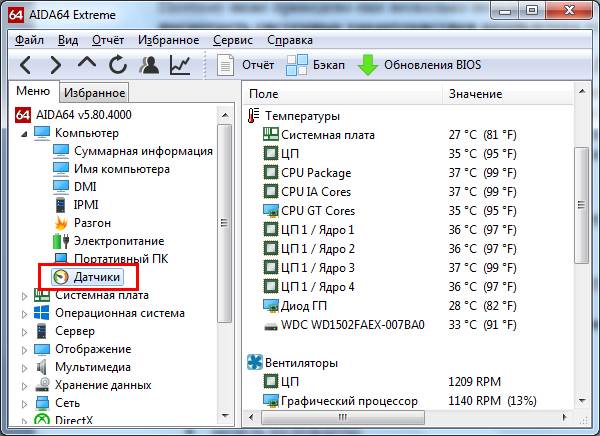Screen dimensions: 600x436
Task: Switch to the Избранное tab
Action: click(x=92, y=92)
